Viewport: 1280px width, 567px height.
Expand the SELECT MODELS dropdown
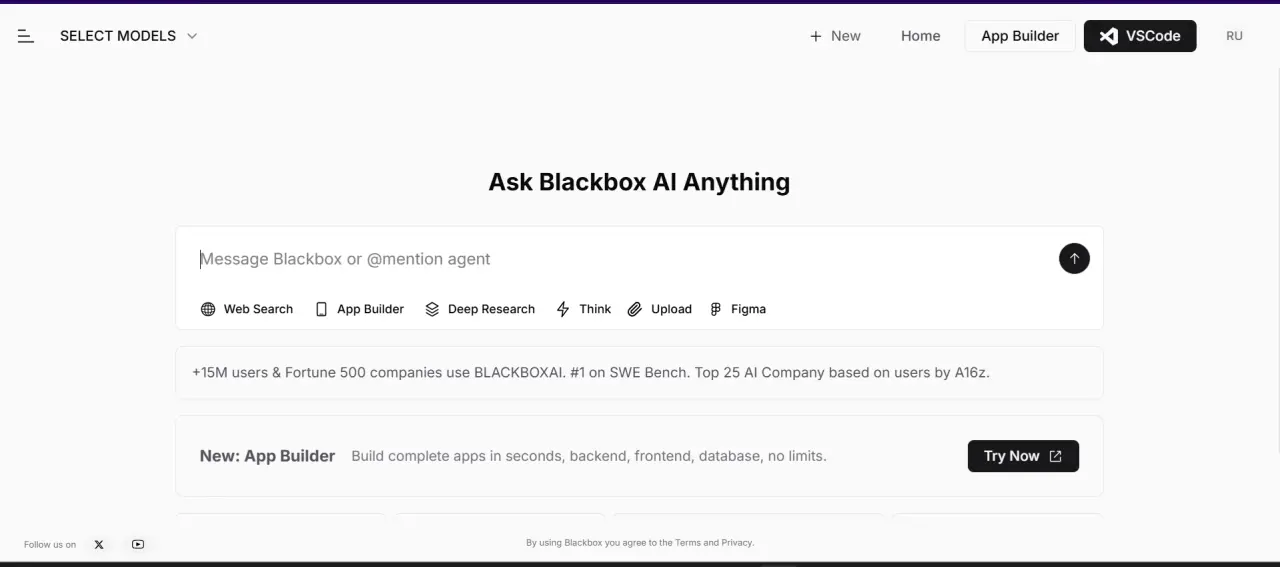coord(128,36)
